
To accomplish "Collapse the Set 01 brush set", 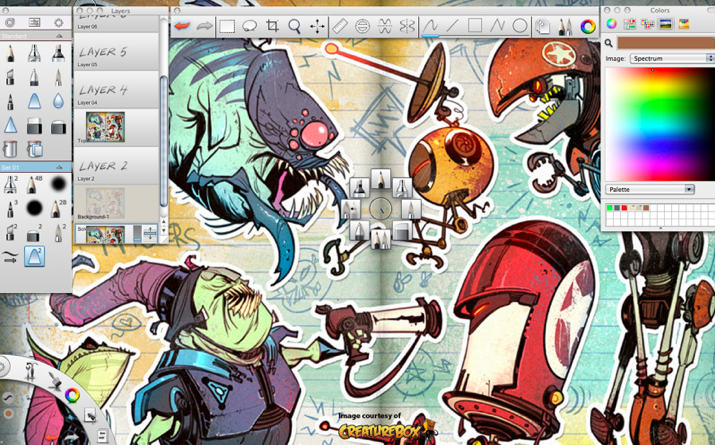I will (x=59, y=167).
